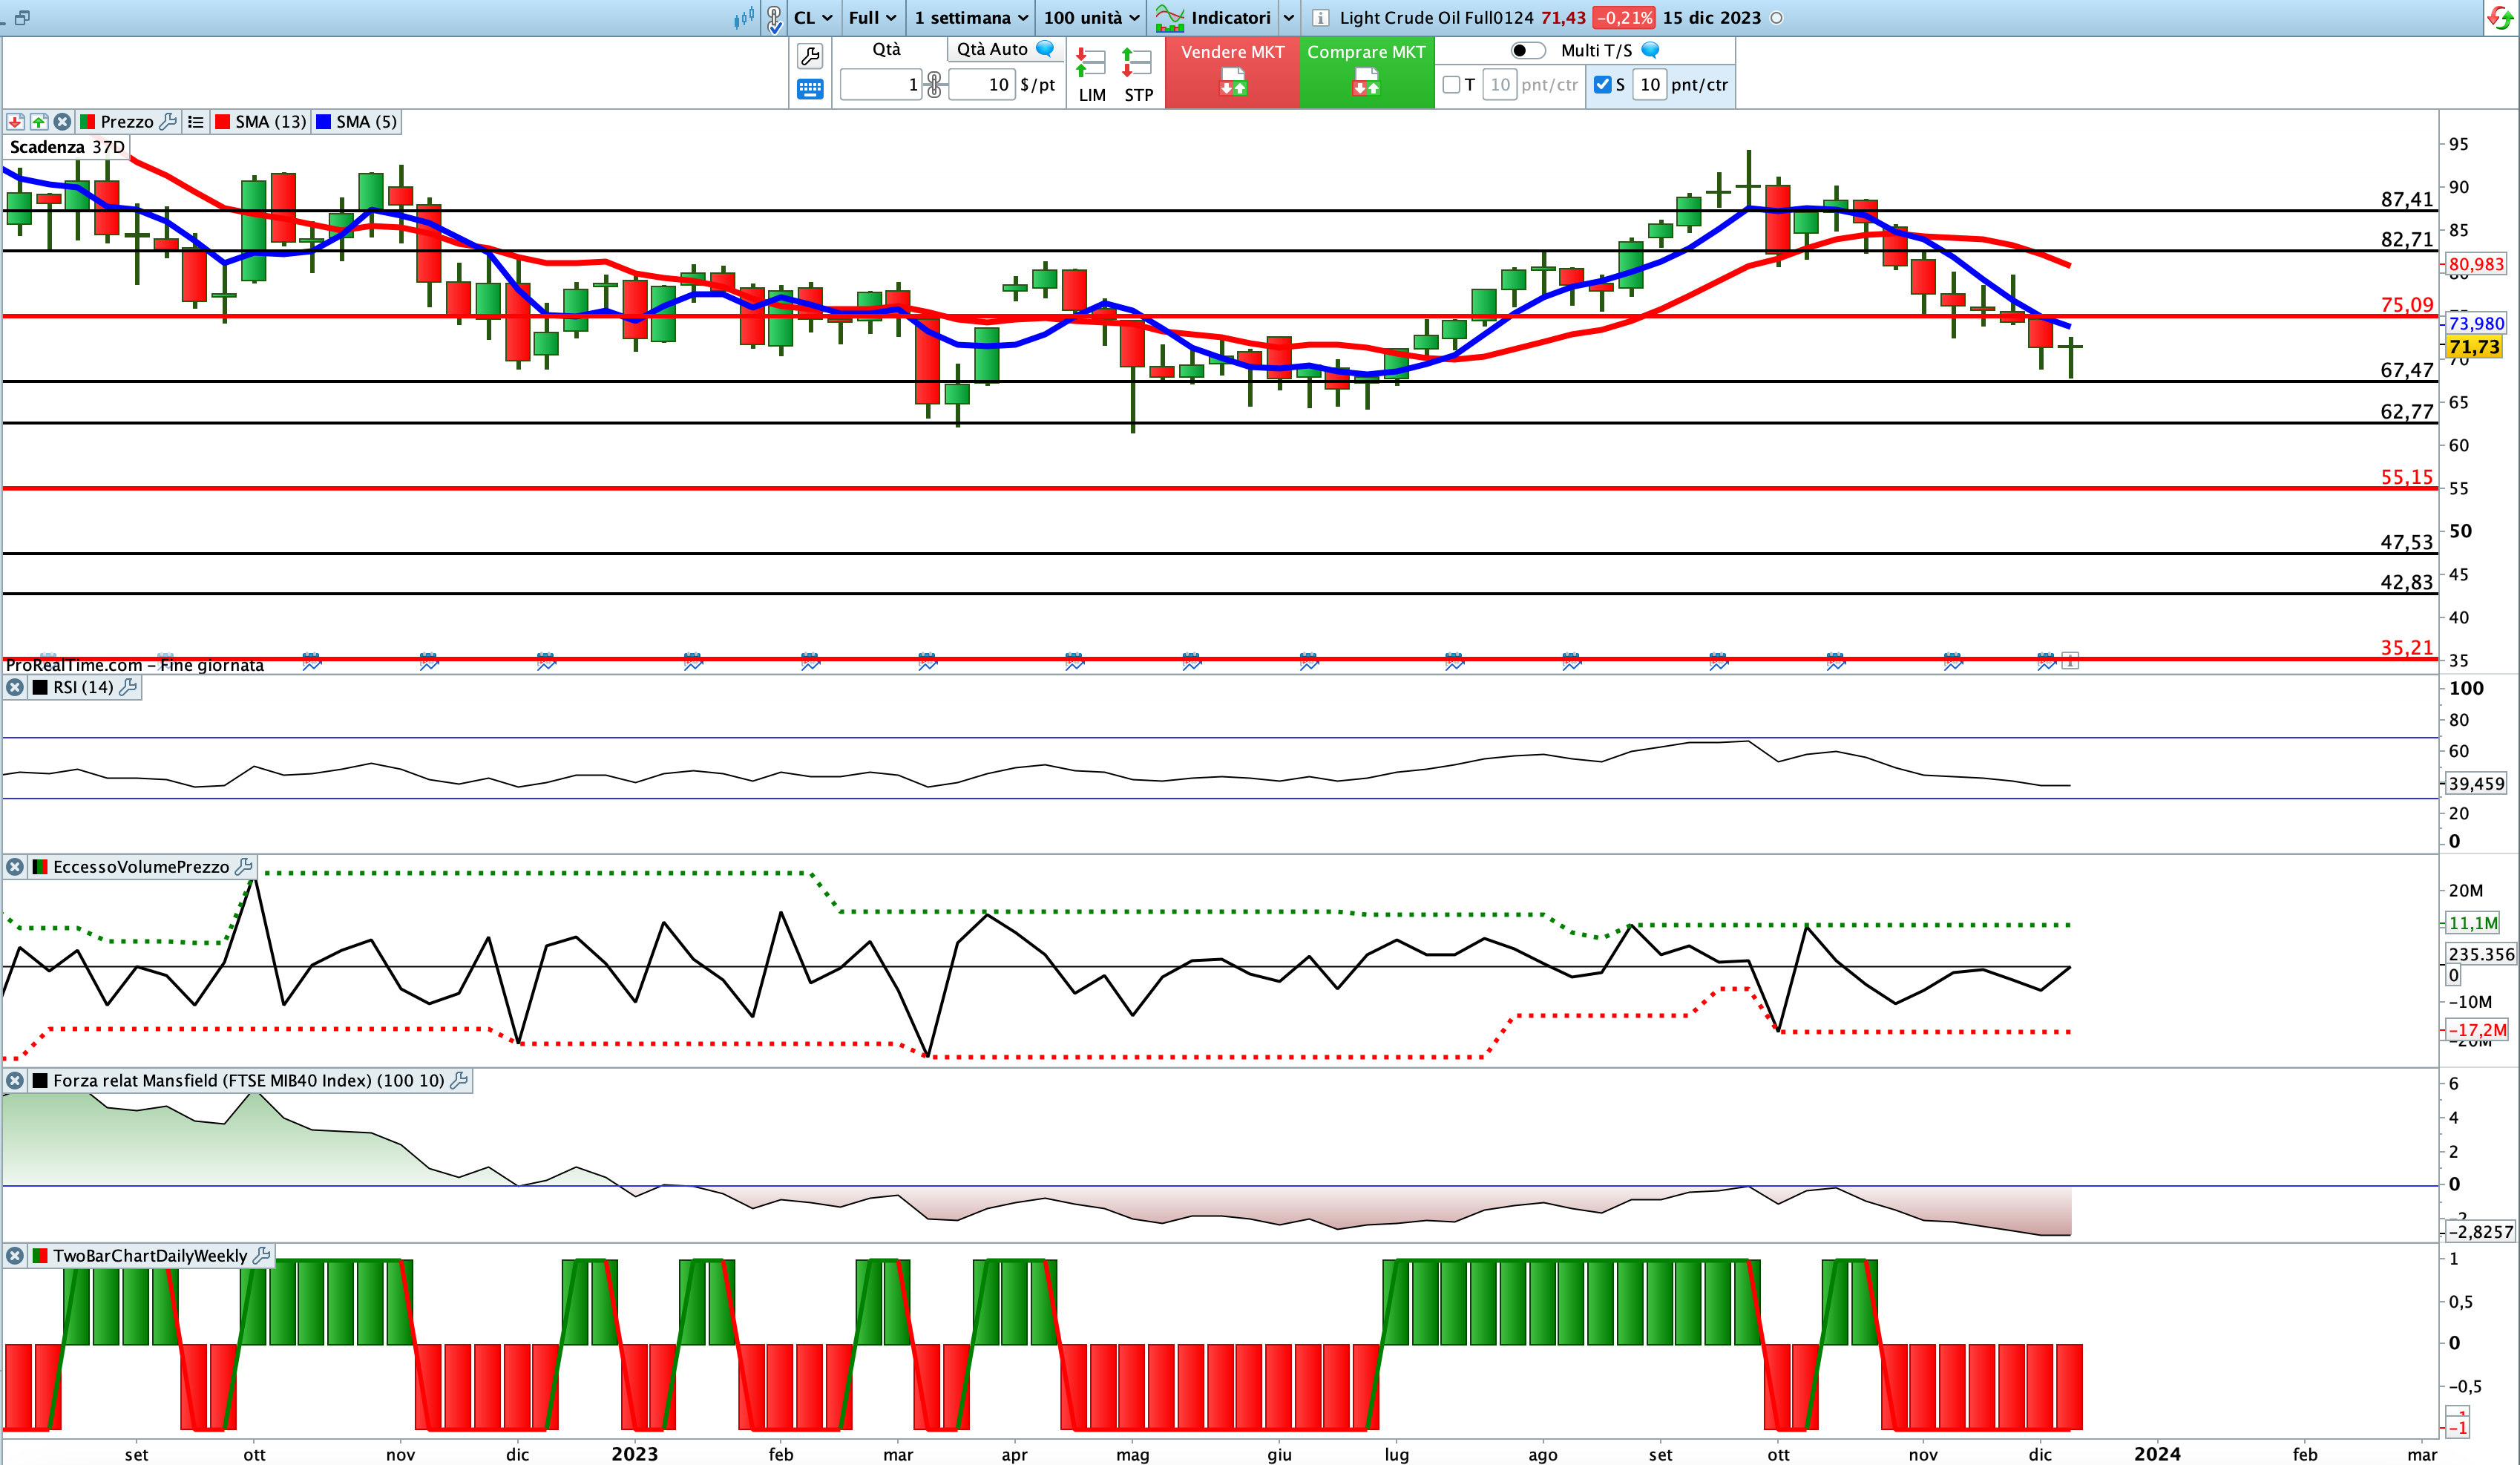This screenshot has width=2520, height=1465.
Task: Click the instrument info icon
Action: (1320, 18)
